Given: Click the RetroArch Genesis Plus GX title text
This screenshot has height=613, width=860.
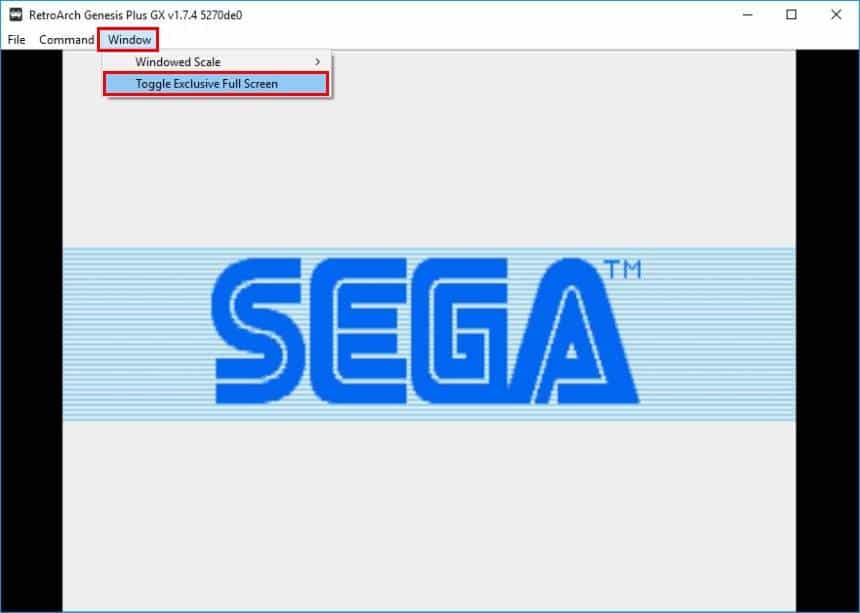Looking at the screenshot, I should (x=135, y=15).
